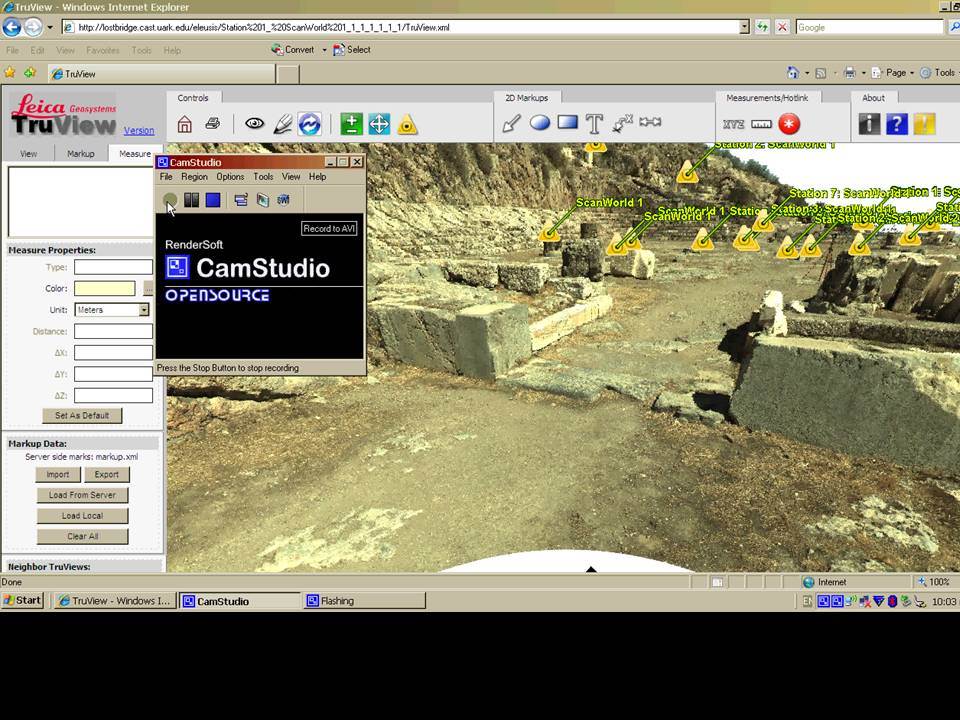
Task: Click the measurement Color swatch
Action: point(105,288)
